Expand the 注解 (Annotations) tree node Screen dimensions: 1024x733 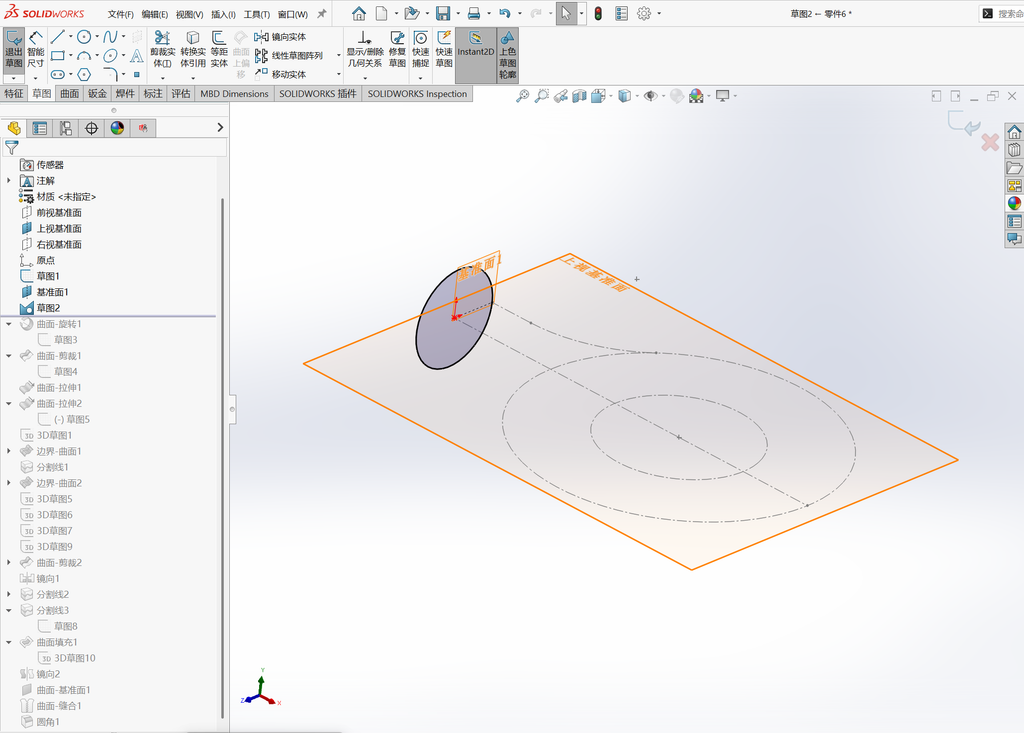point(8,180)
